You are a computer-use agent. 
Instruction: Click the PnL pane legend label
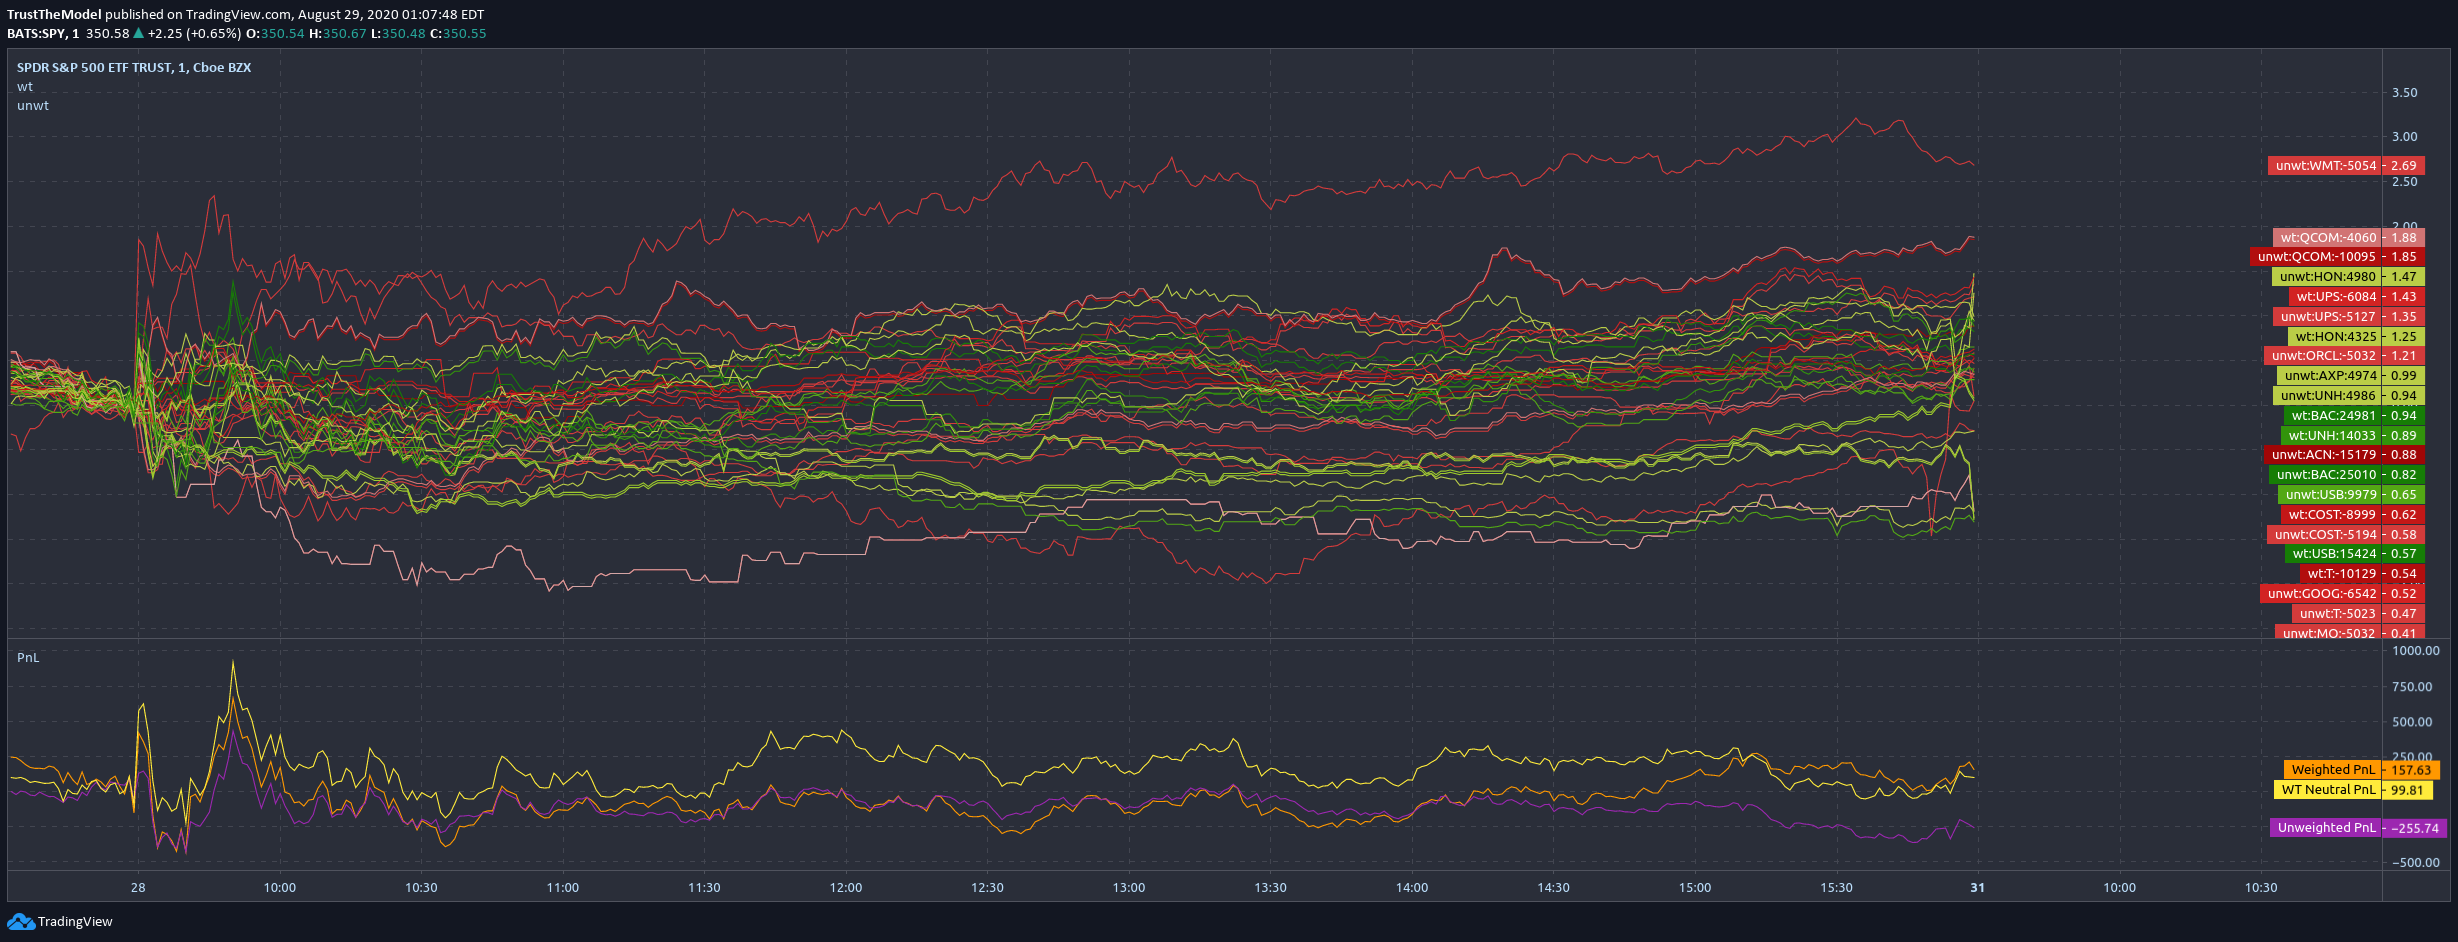28,657
